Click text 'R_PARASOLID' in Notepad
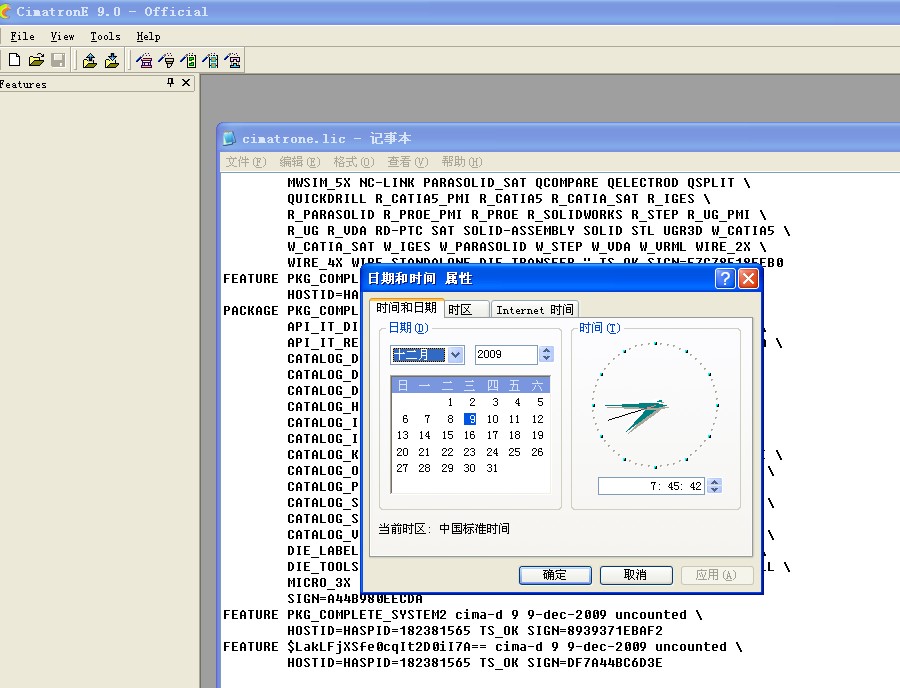900x688 pixels. coord(331,215)
